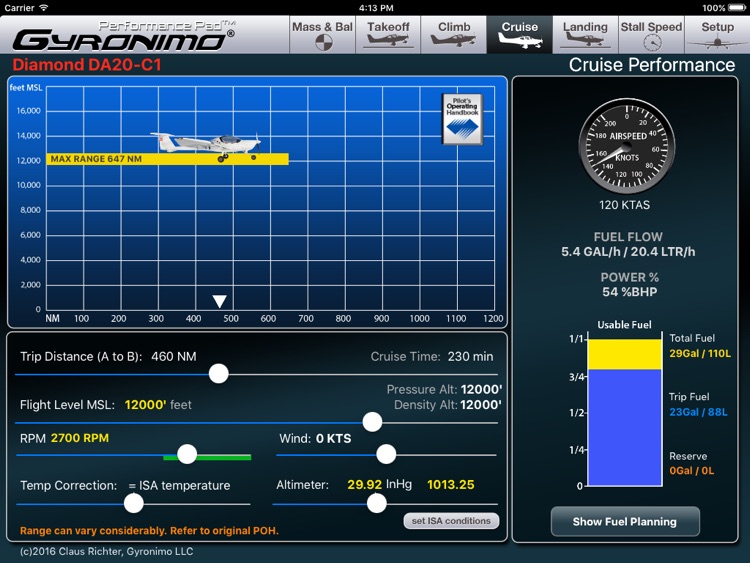The height and width of the screenshot is (563, 750).
Task: Open the Stall Speed tab
Action: [x=651, y=35]
